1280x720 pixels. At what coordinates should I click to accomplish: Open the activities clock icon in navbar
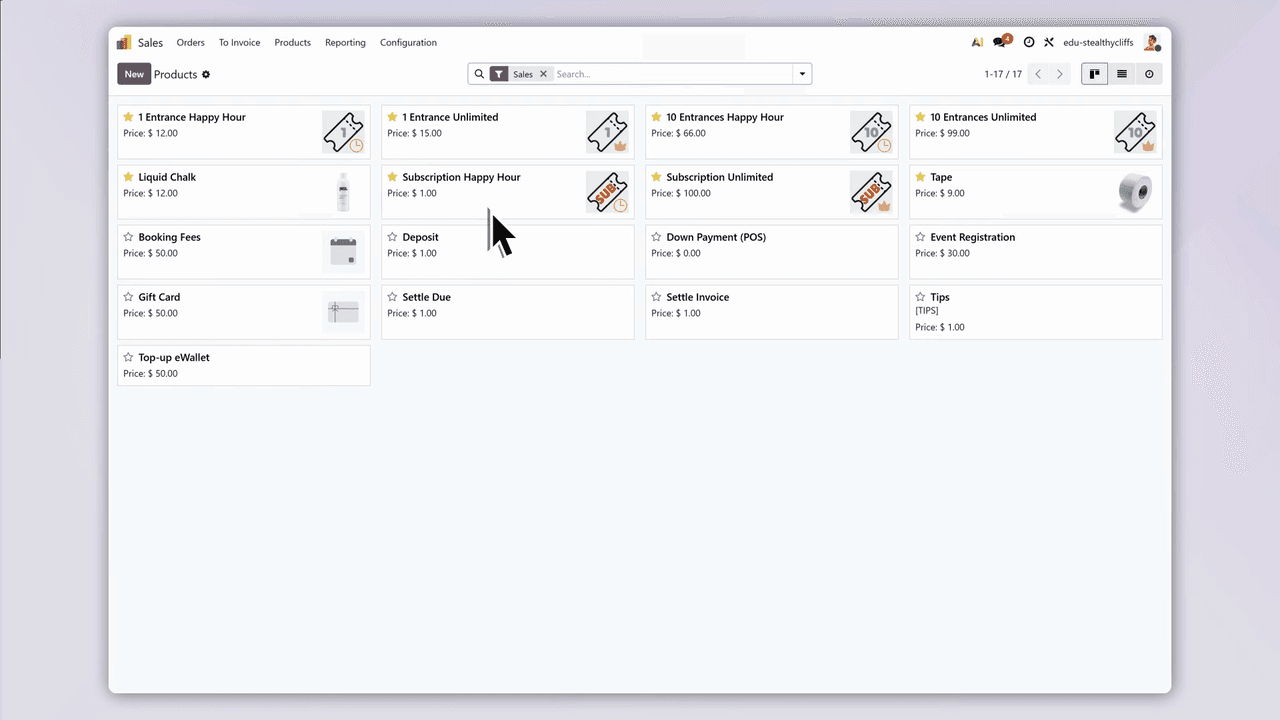(1028, 43)
